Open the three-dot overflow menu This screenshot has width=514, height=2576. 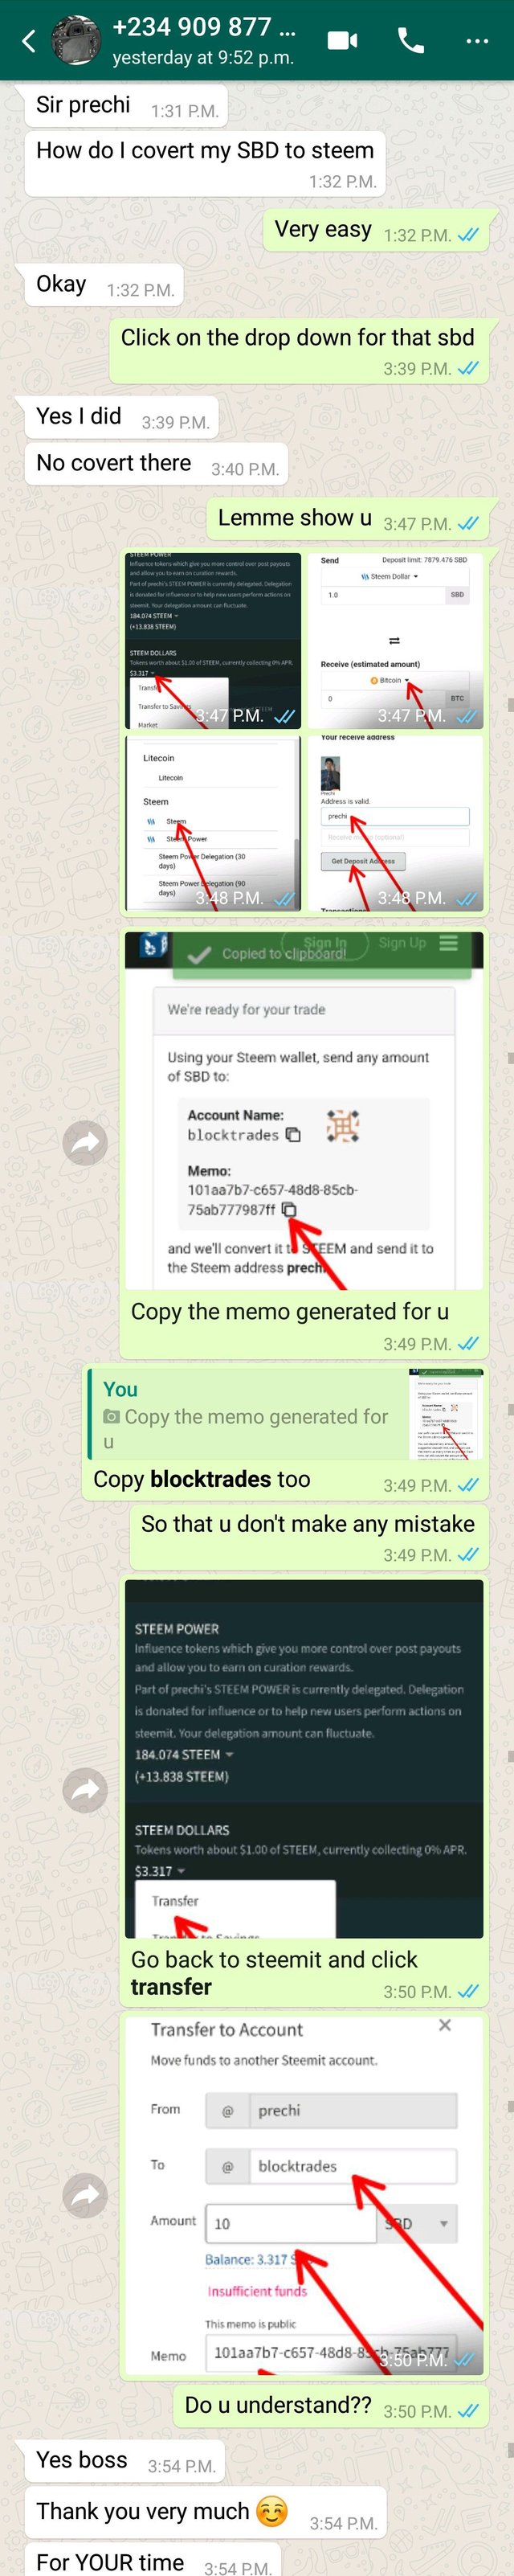(x=478, y=41)
